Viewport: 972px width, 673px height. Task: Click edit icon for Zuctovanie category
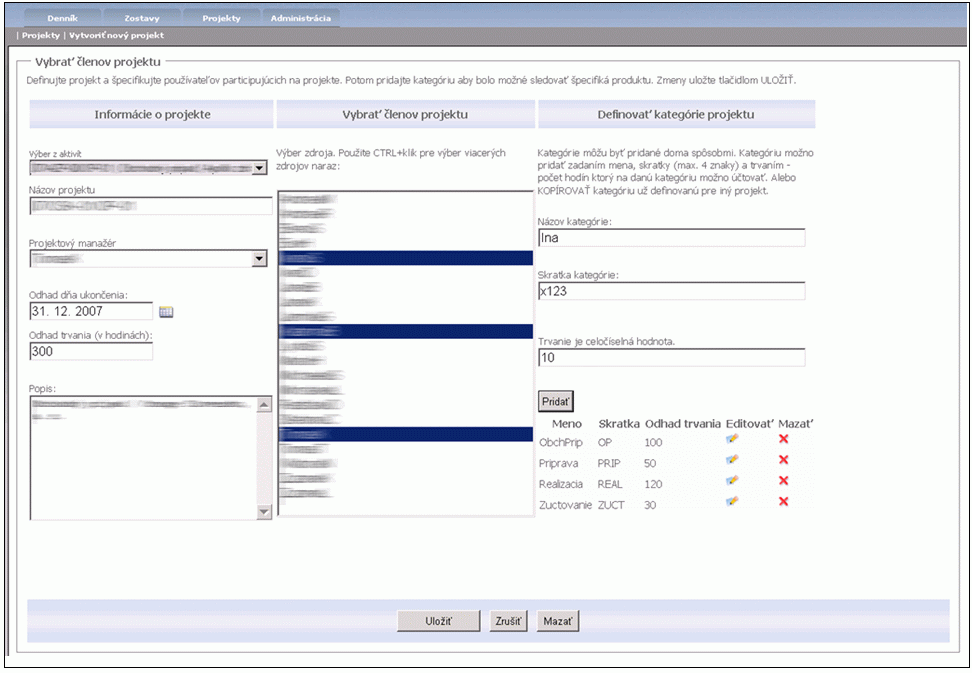tap(732, 501)
